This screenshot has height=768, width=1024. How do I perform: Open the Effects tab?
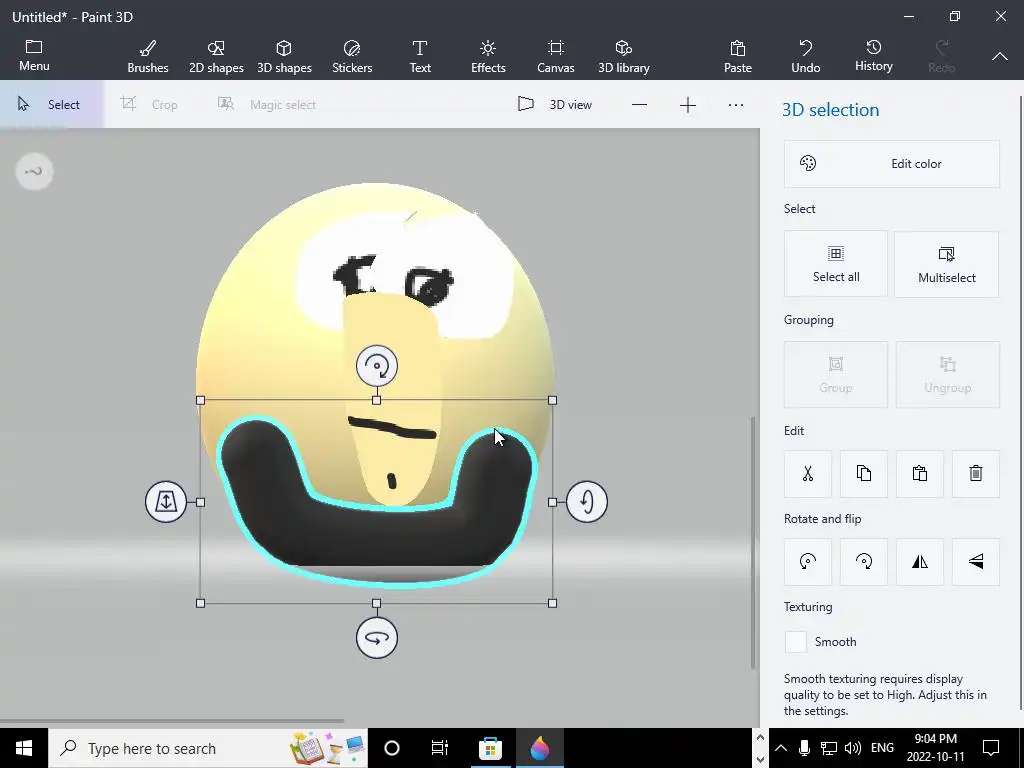488,57
